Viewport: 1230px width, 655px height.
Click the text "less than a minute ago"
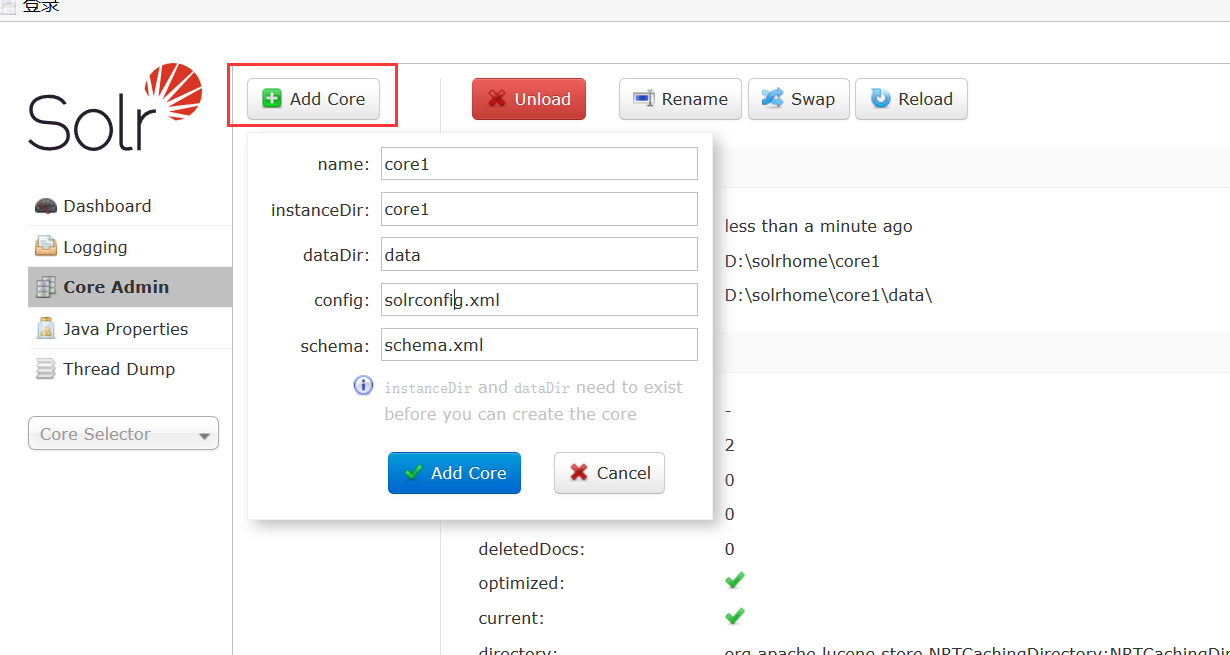(818, 226)
